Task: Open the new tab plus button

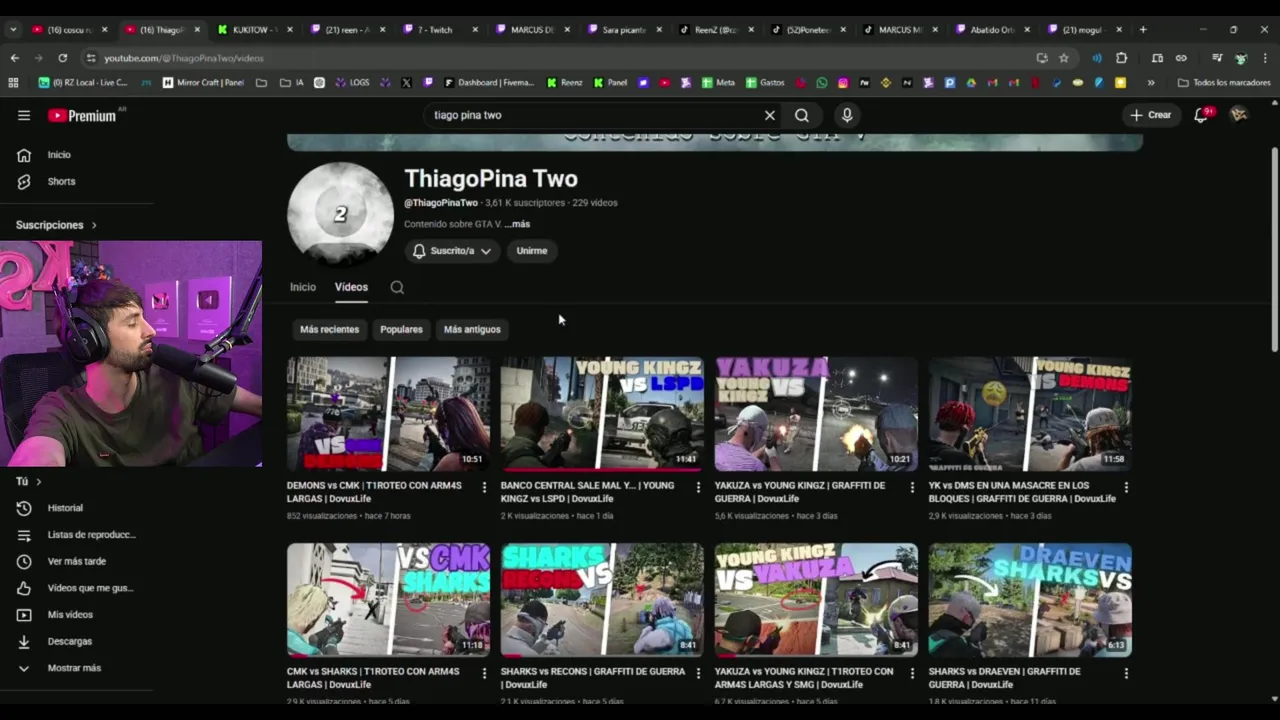Action: (x=1143, y=30)
